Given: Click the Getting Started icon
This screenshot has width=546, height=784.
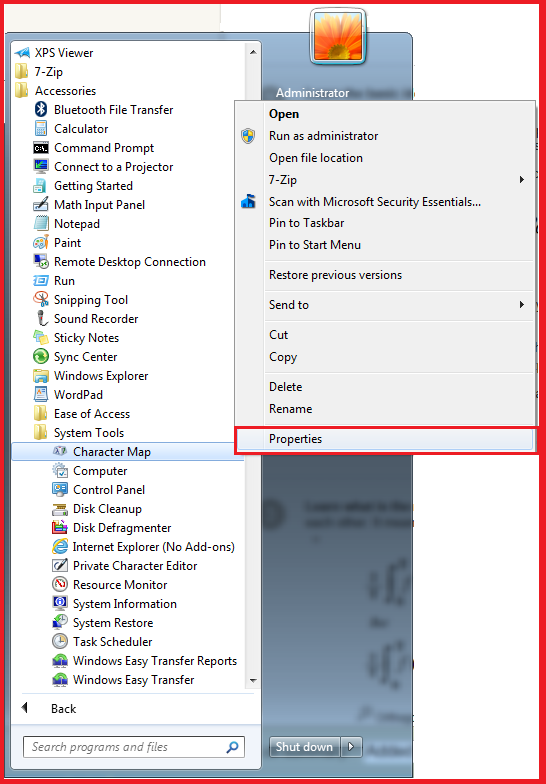Looking at the screenshot, I should point(40,186).
